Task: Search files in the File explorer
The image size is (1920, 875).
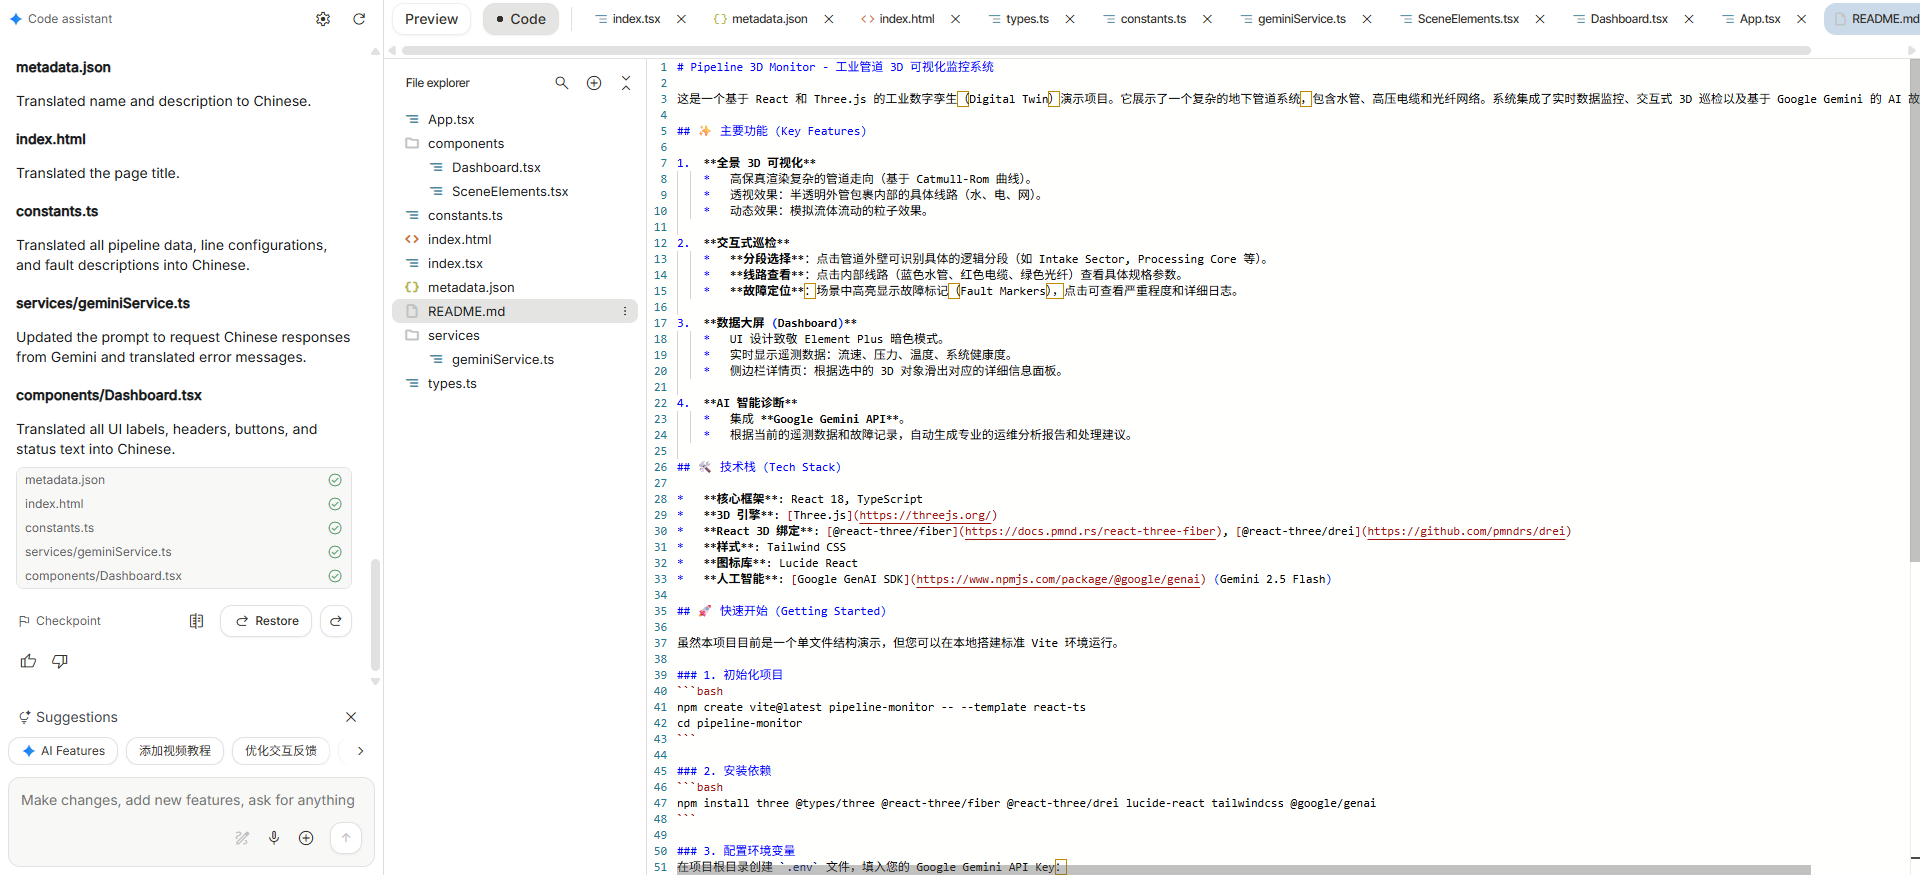Action: coord(562,83)
